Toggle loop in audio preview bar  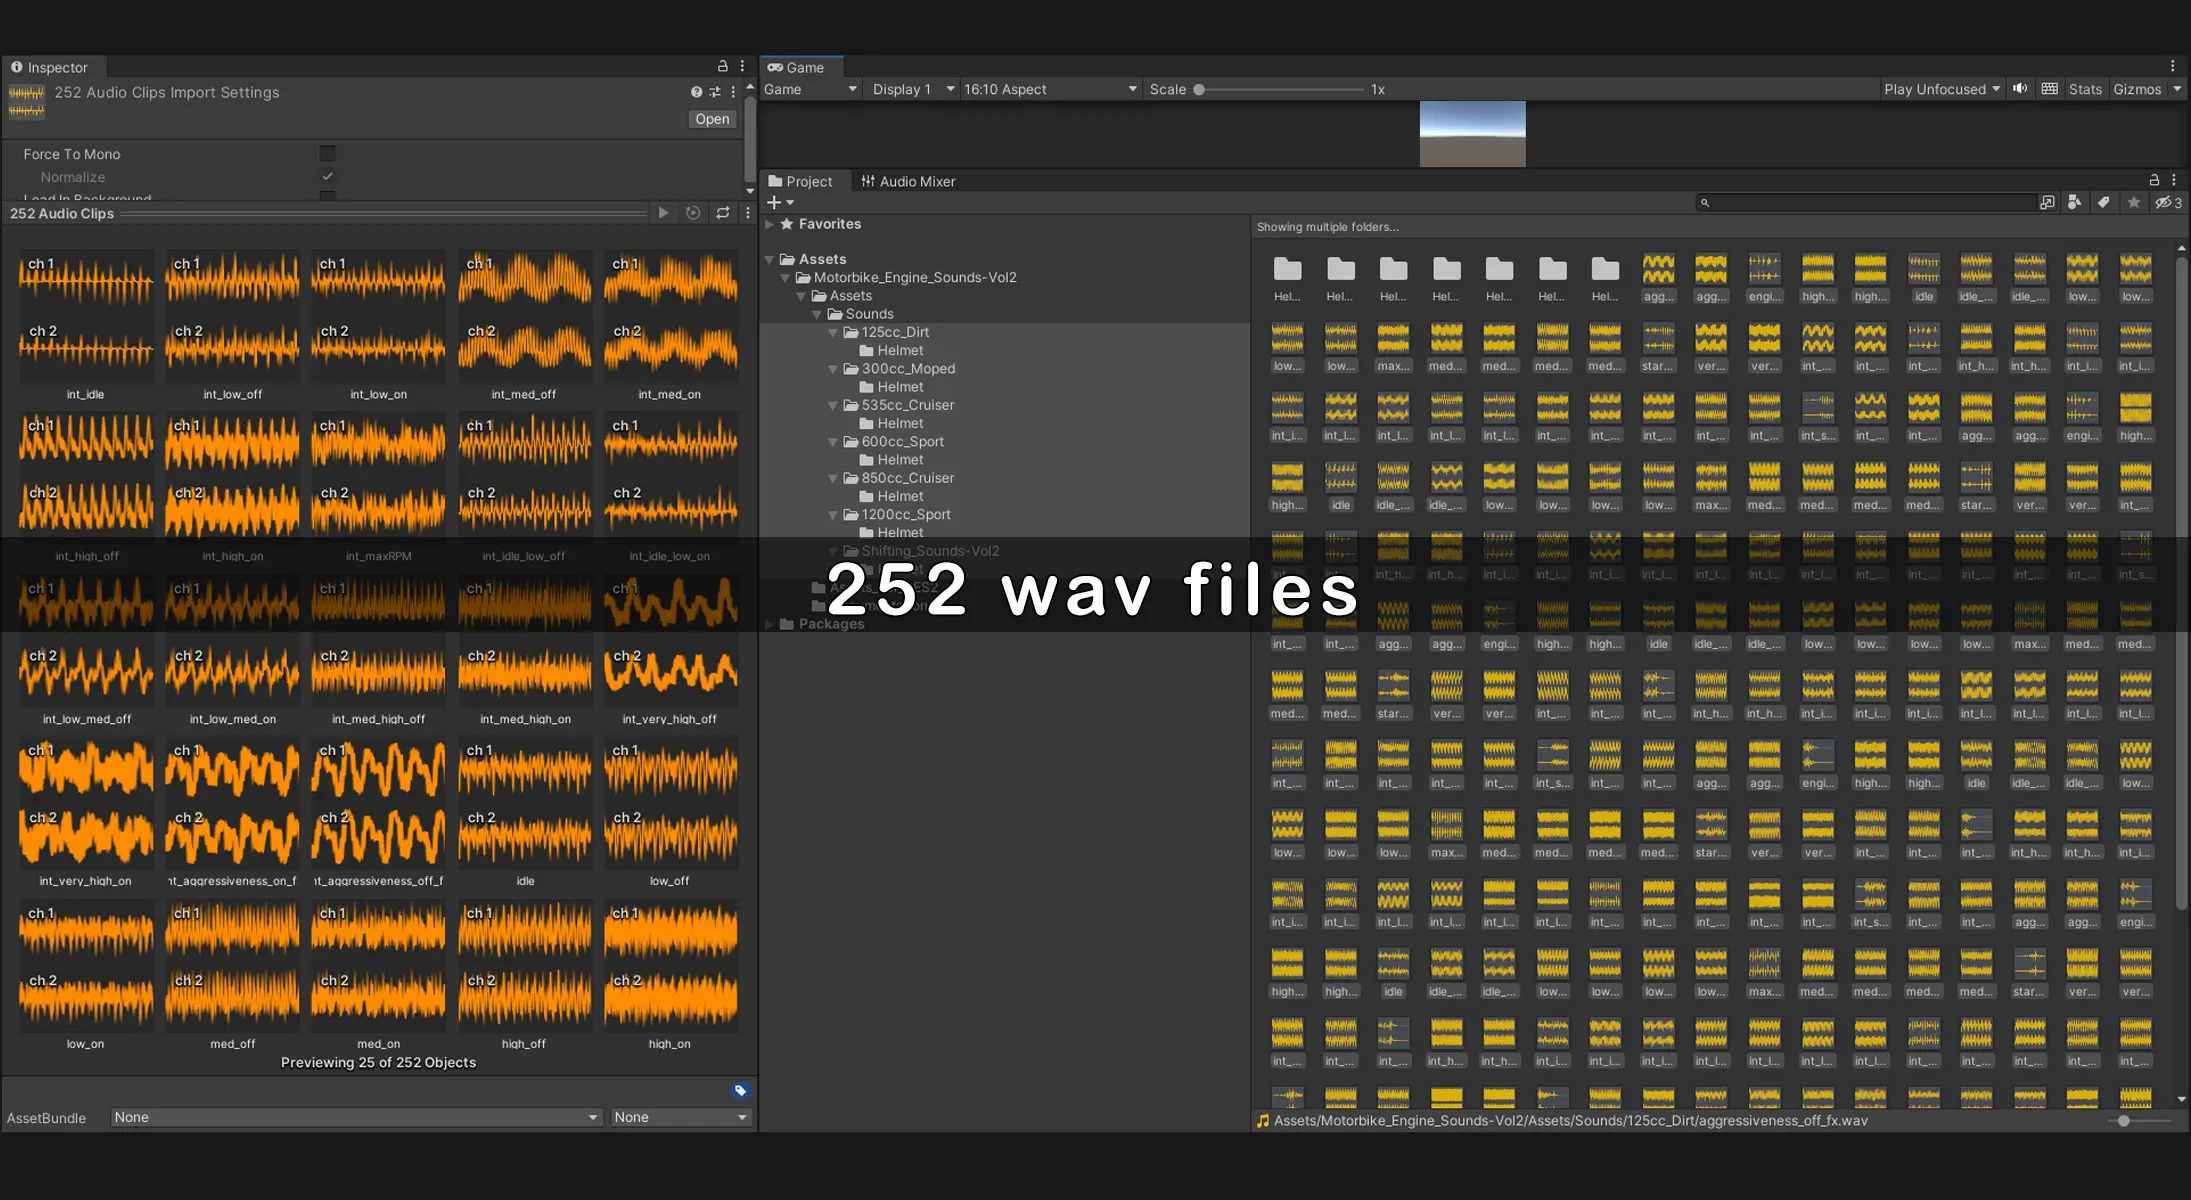point(722,213)
